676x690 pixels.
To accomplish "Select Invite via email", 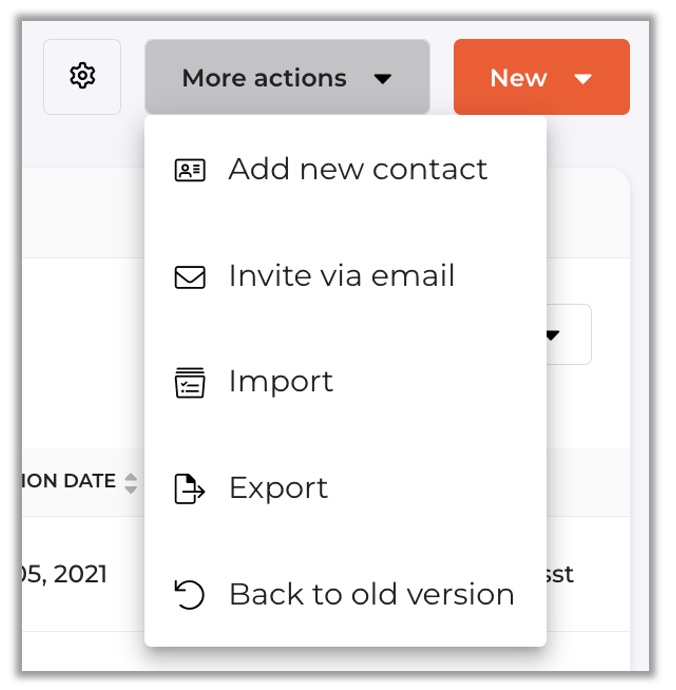I will pyautogui.click(x=345, y=276).
